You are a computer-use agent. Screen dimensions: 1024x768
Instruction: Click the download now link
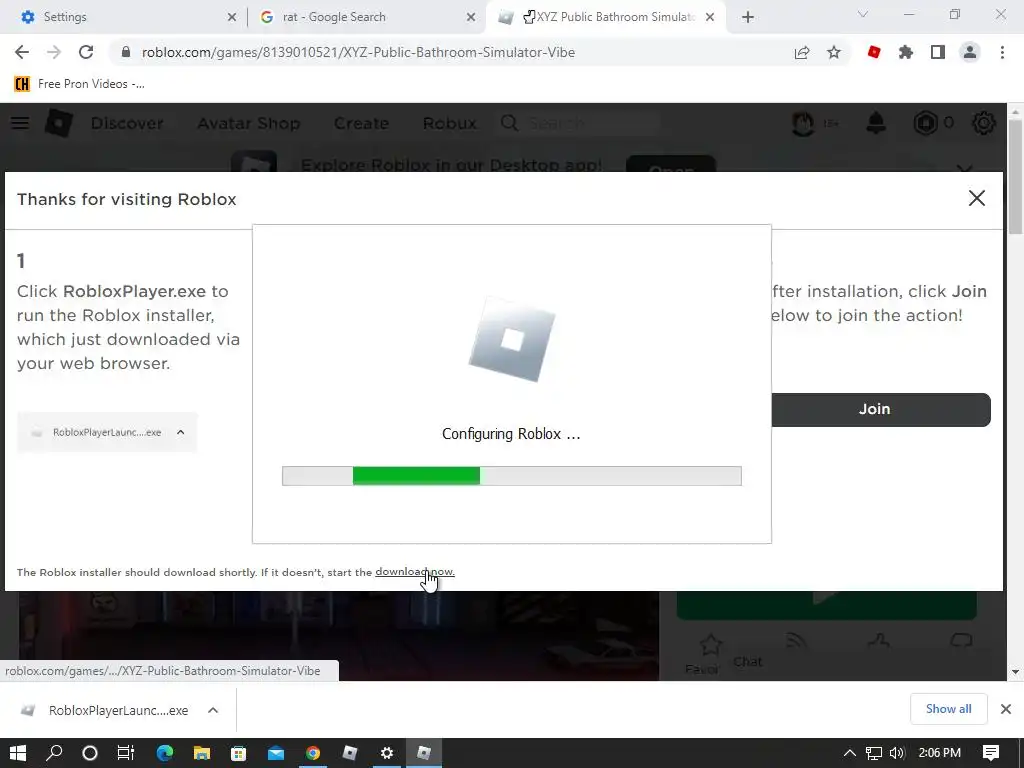click(415, 572)
